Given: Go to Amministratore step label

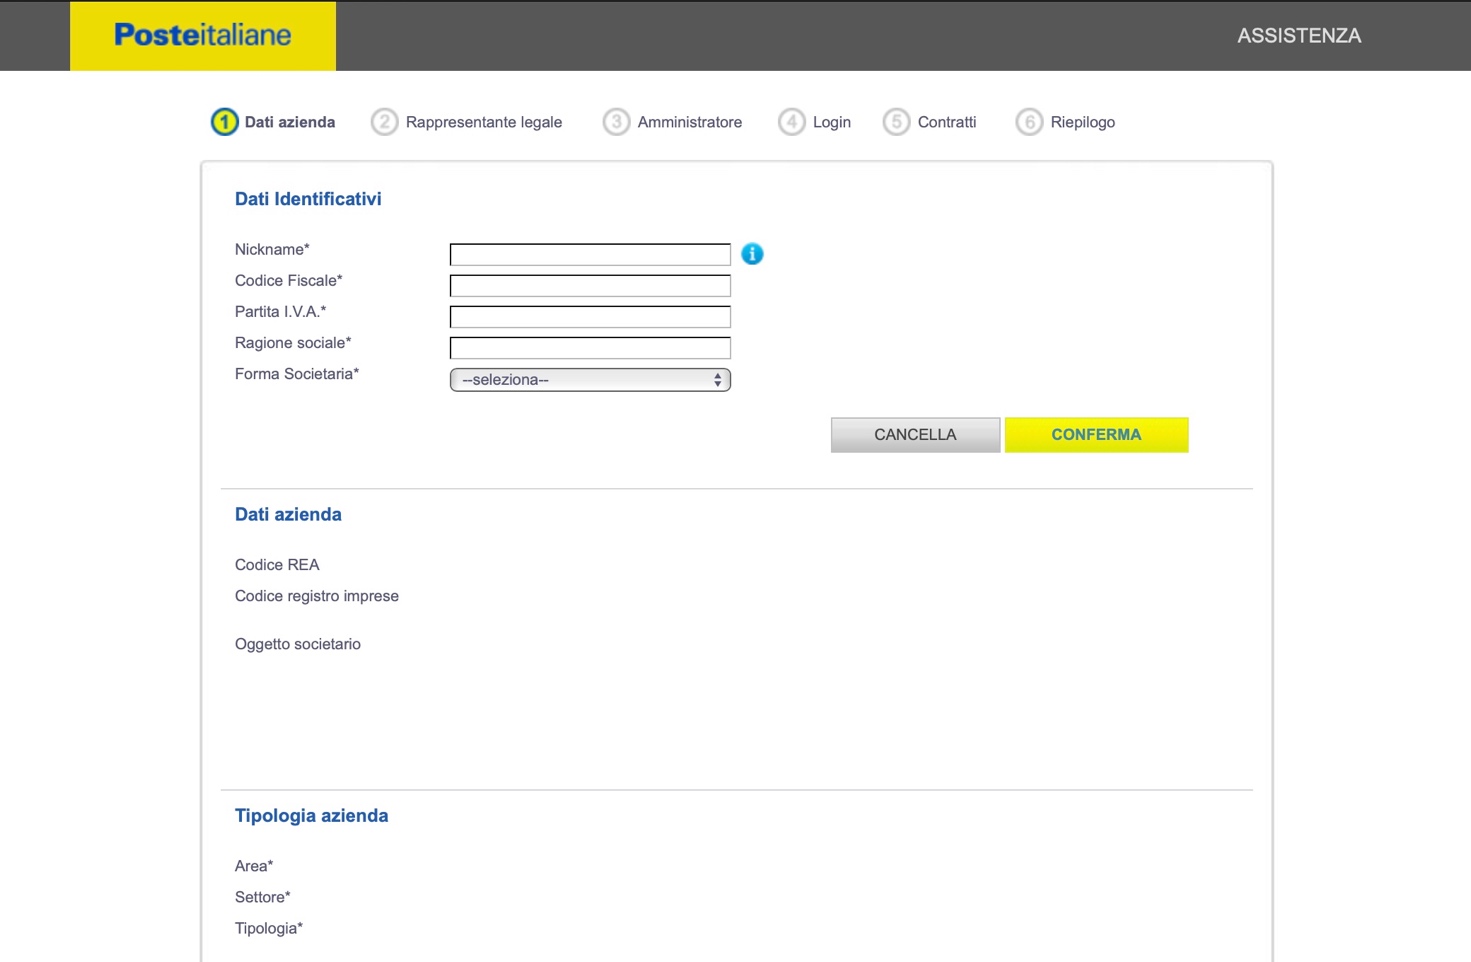Looking at the screenshot, I should (690, 122).
